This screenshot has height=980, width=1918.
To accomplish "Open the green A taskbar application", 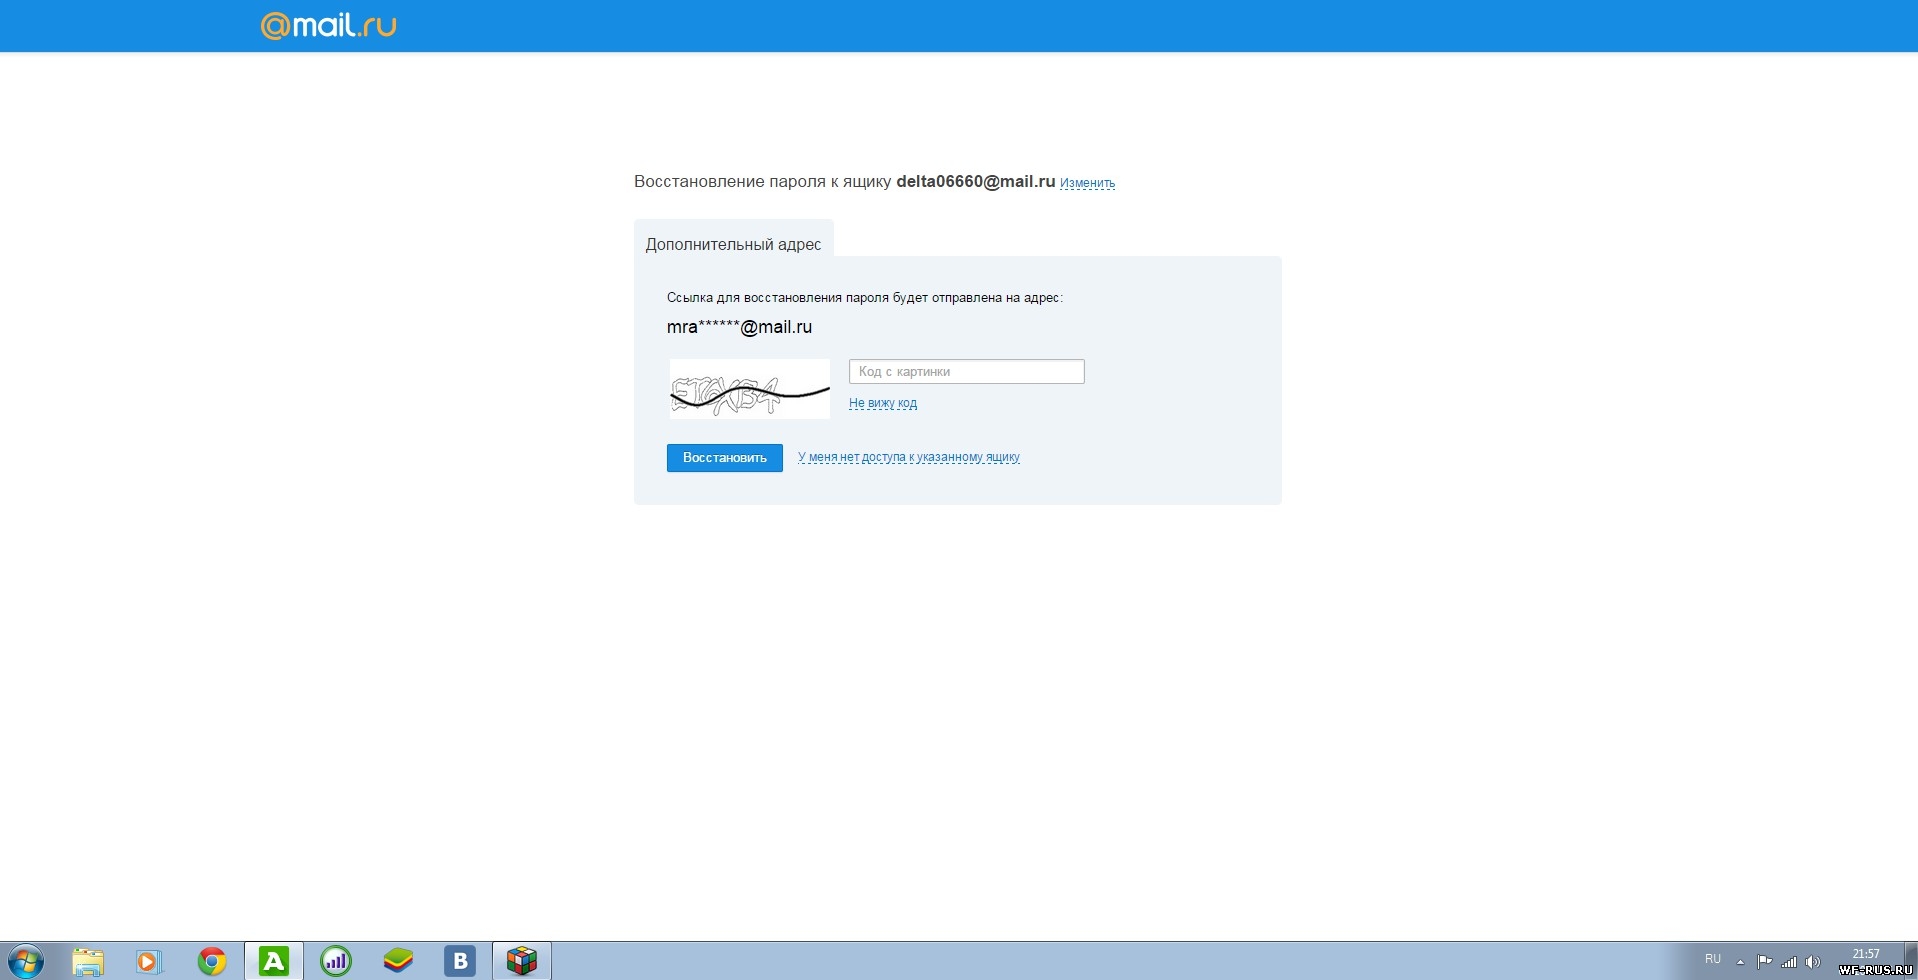I will pyautogui.click(x=274, y=961).
